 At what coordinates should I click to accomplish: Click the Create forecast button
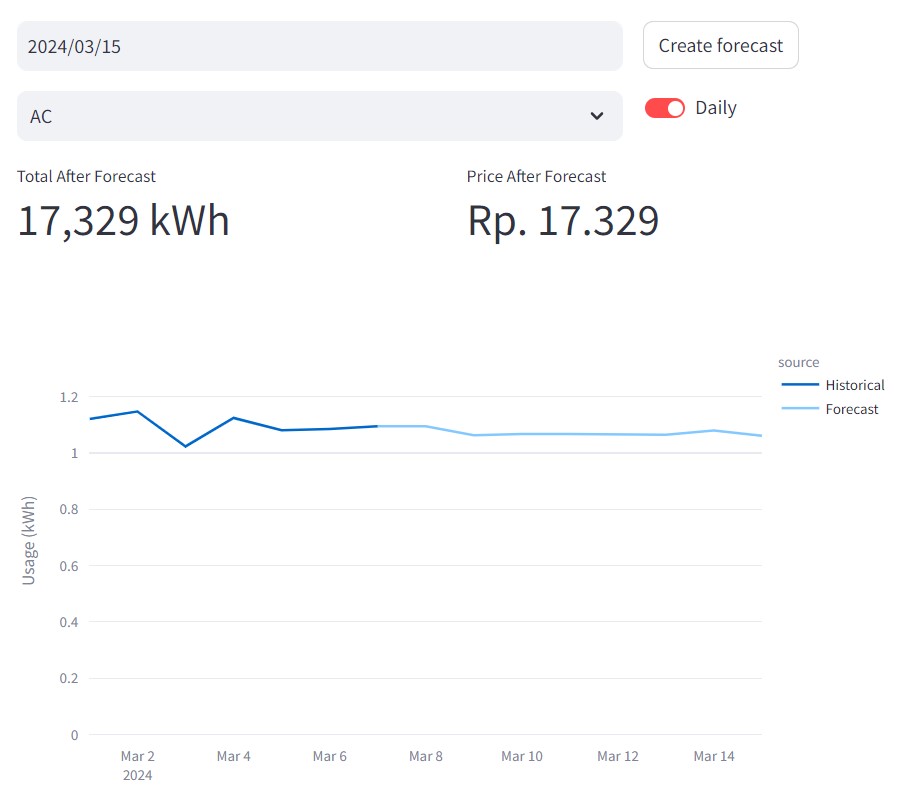tap(720, 46)
